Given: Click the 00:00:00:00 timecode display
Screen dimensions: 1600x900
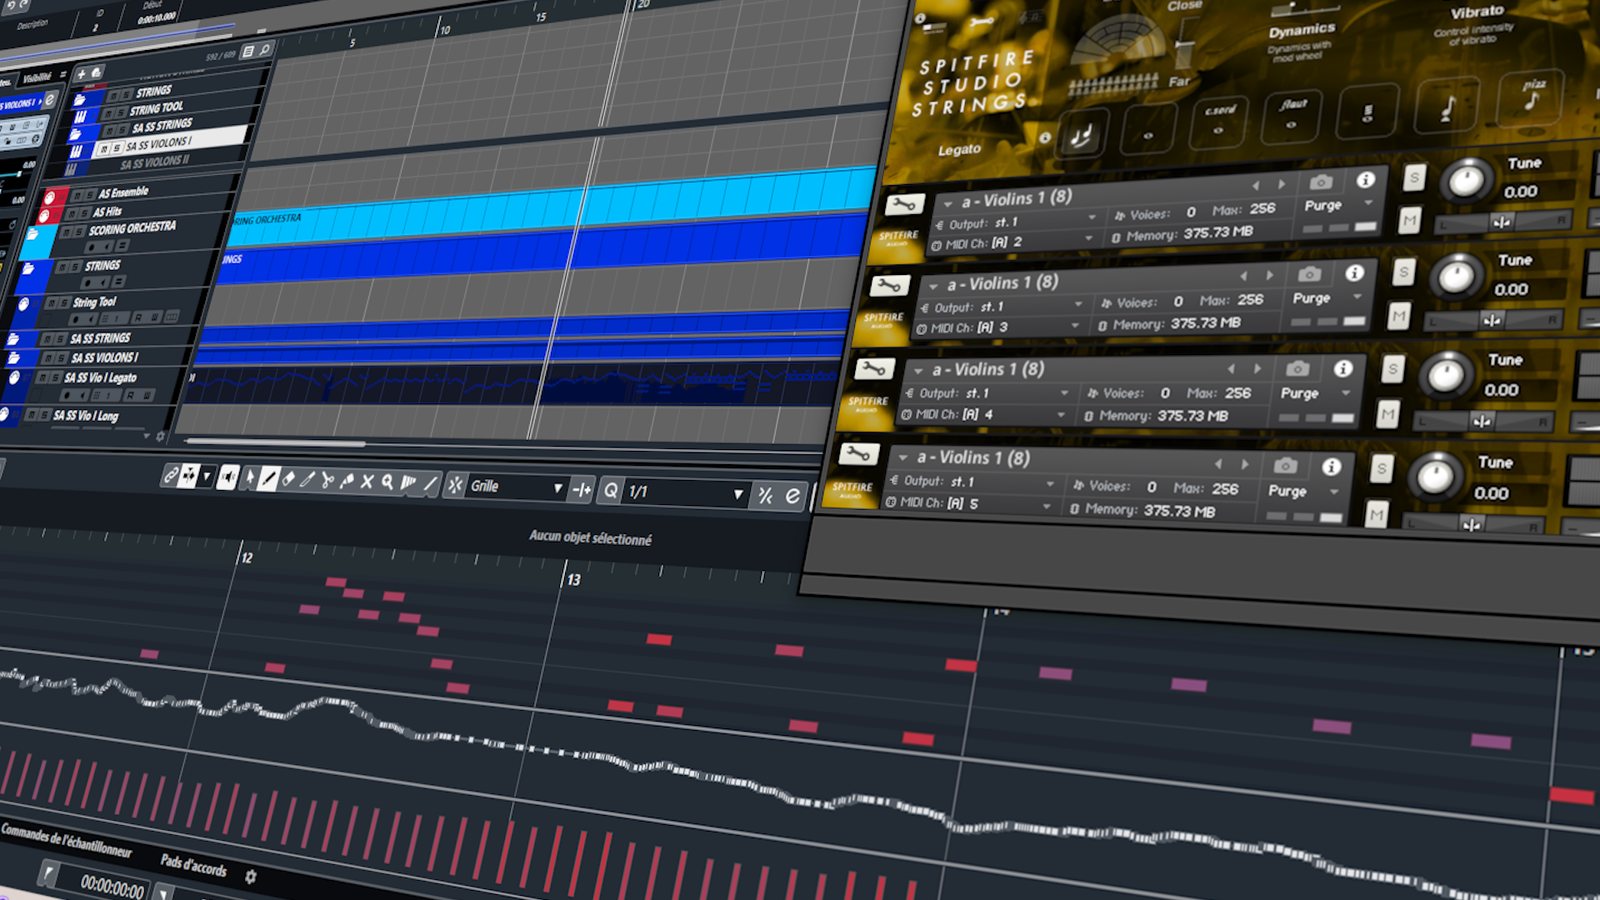Looking at the screenshot, I should (112, 885).
